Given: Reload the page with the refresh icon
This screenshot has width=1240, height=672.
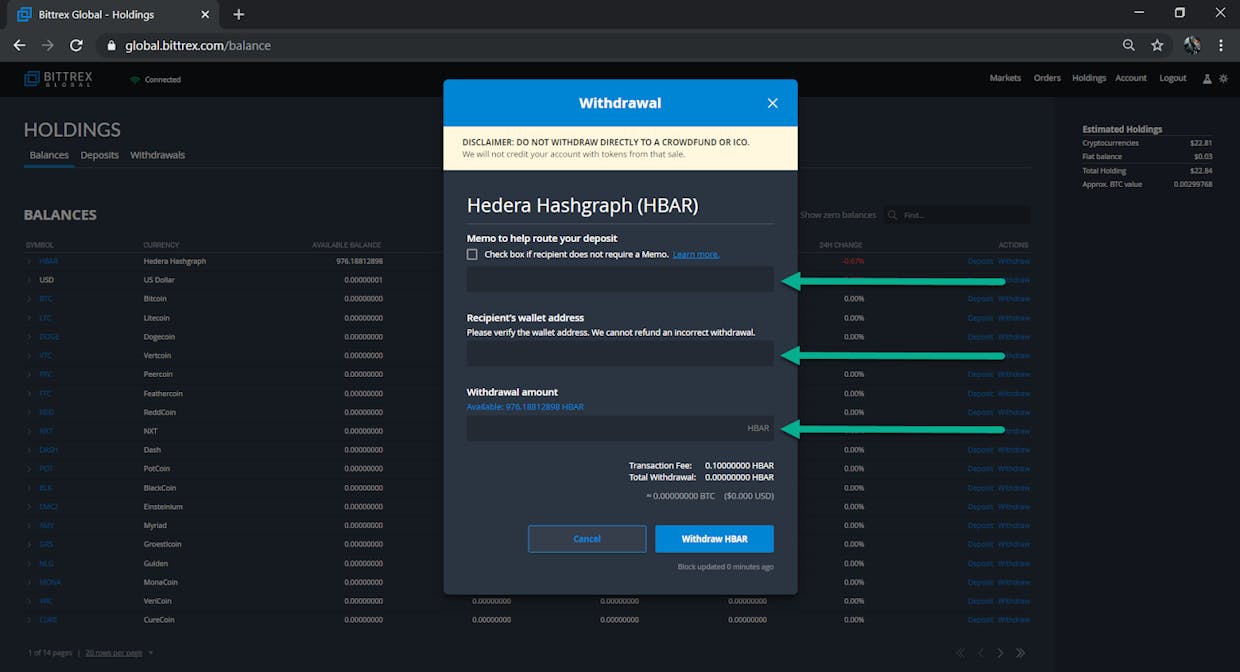Looking at the screenshot, I should click(x=76, y=45).
